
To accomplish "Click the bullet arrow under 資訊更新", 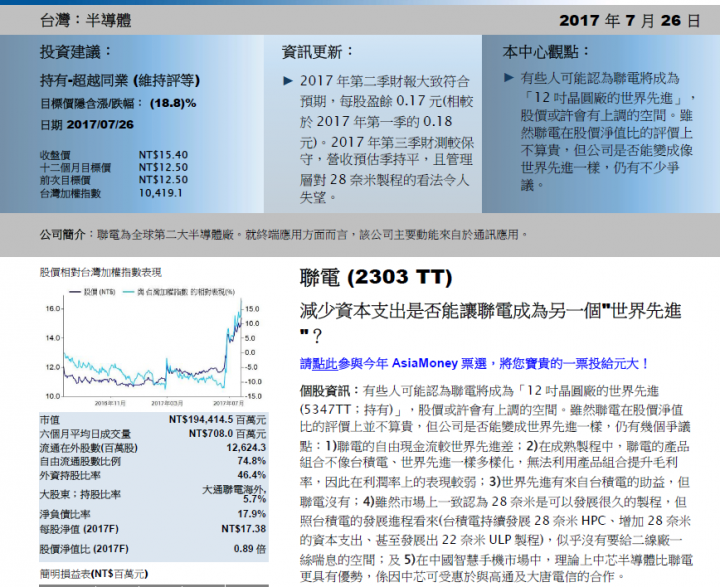I will coord(288,81).
